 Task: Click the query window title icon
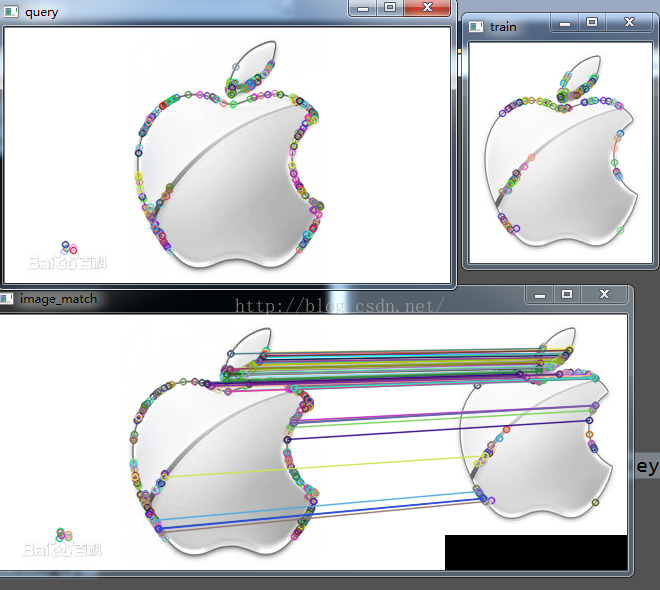tap(11, 12)
